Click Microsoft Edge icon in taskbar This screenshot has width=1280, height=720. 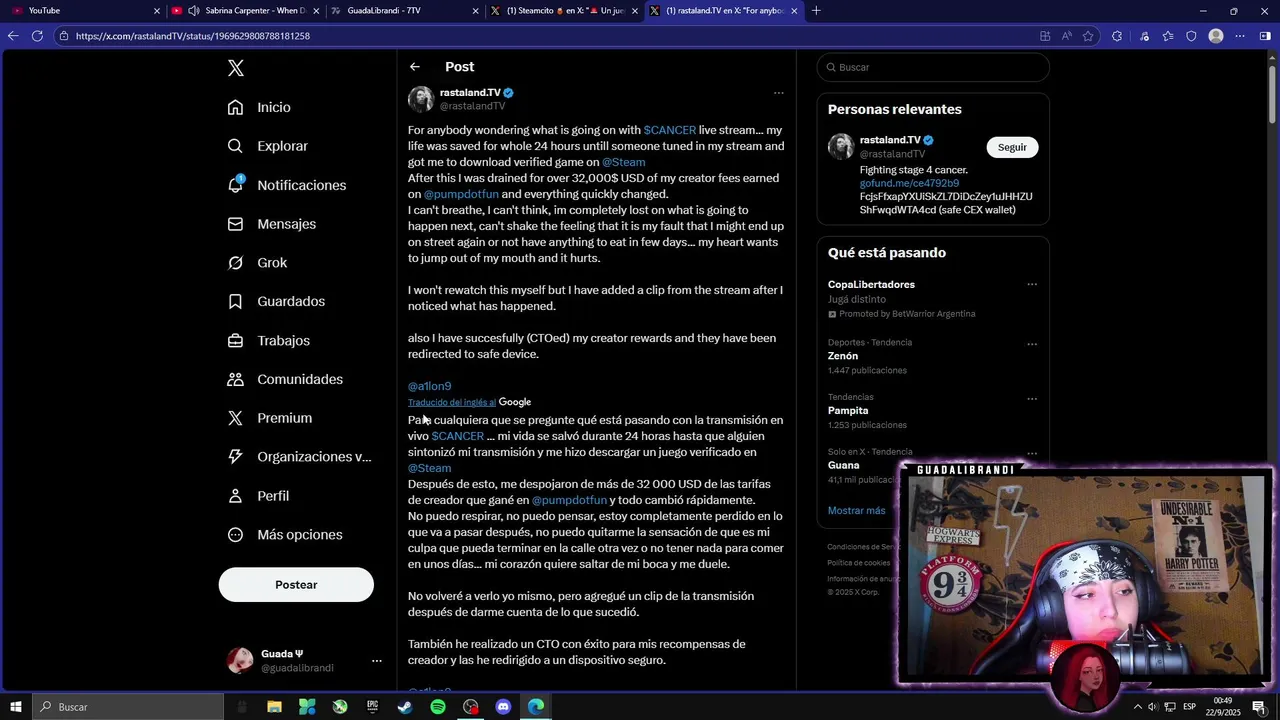(536, 707)
